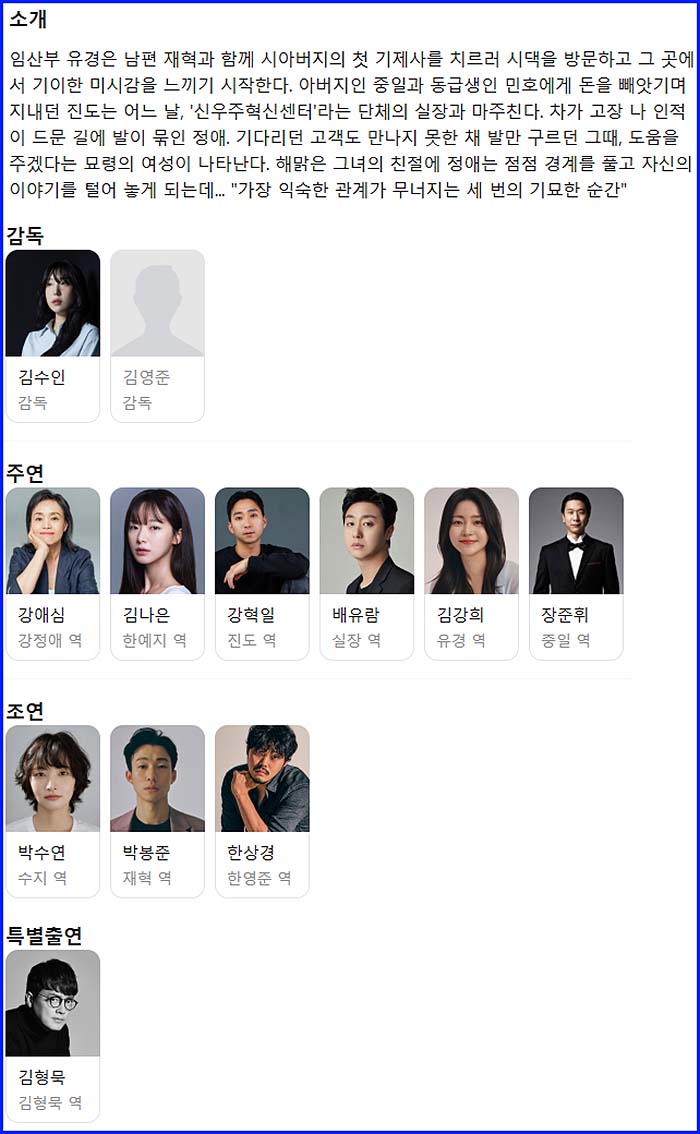Select 김나은's portrait thumbnail
Image resolution: width=700 pixels, height=1134 pixels.
point(158,541)
